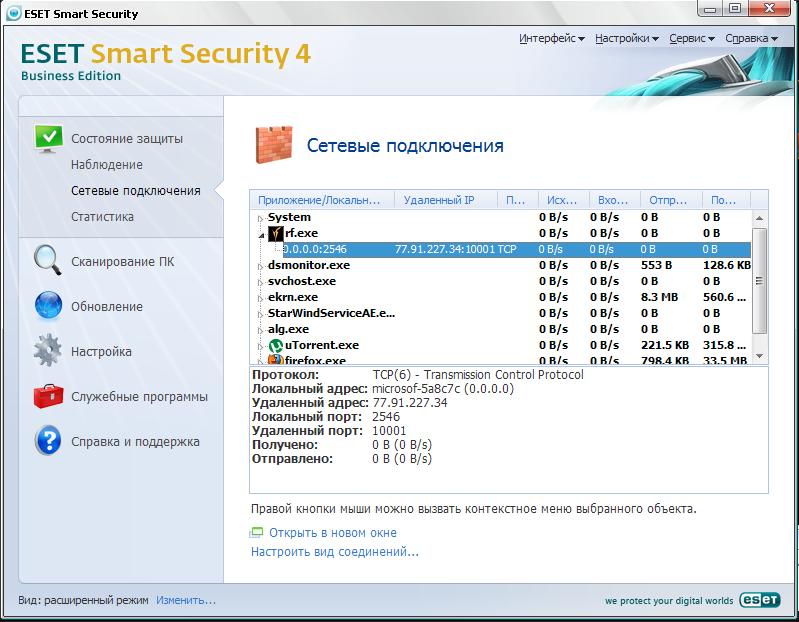The width and height of the screenshot is (799, 622).
Task: Click the red toolbox utilities icon
Action: click(49, 396)
